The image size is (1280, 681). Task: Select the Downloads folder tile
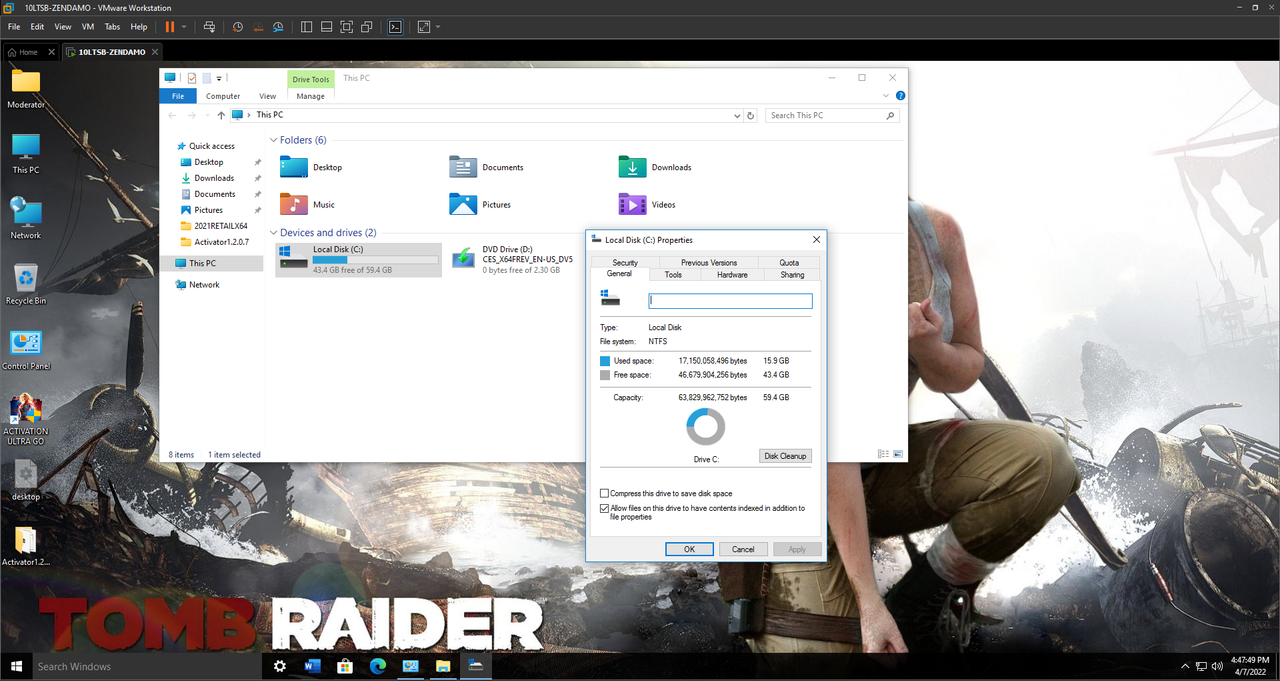point(655,167)
